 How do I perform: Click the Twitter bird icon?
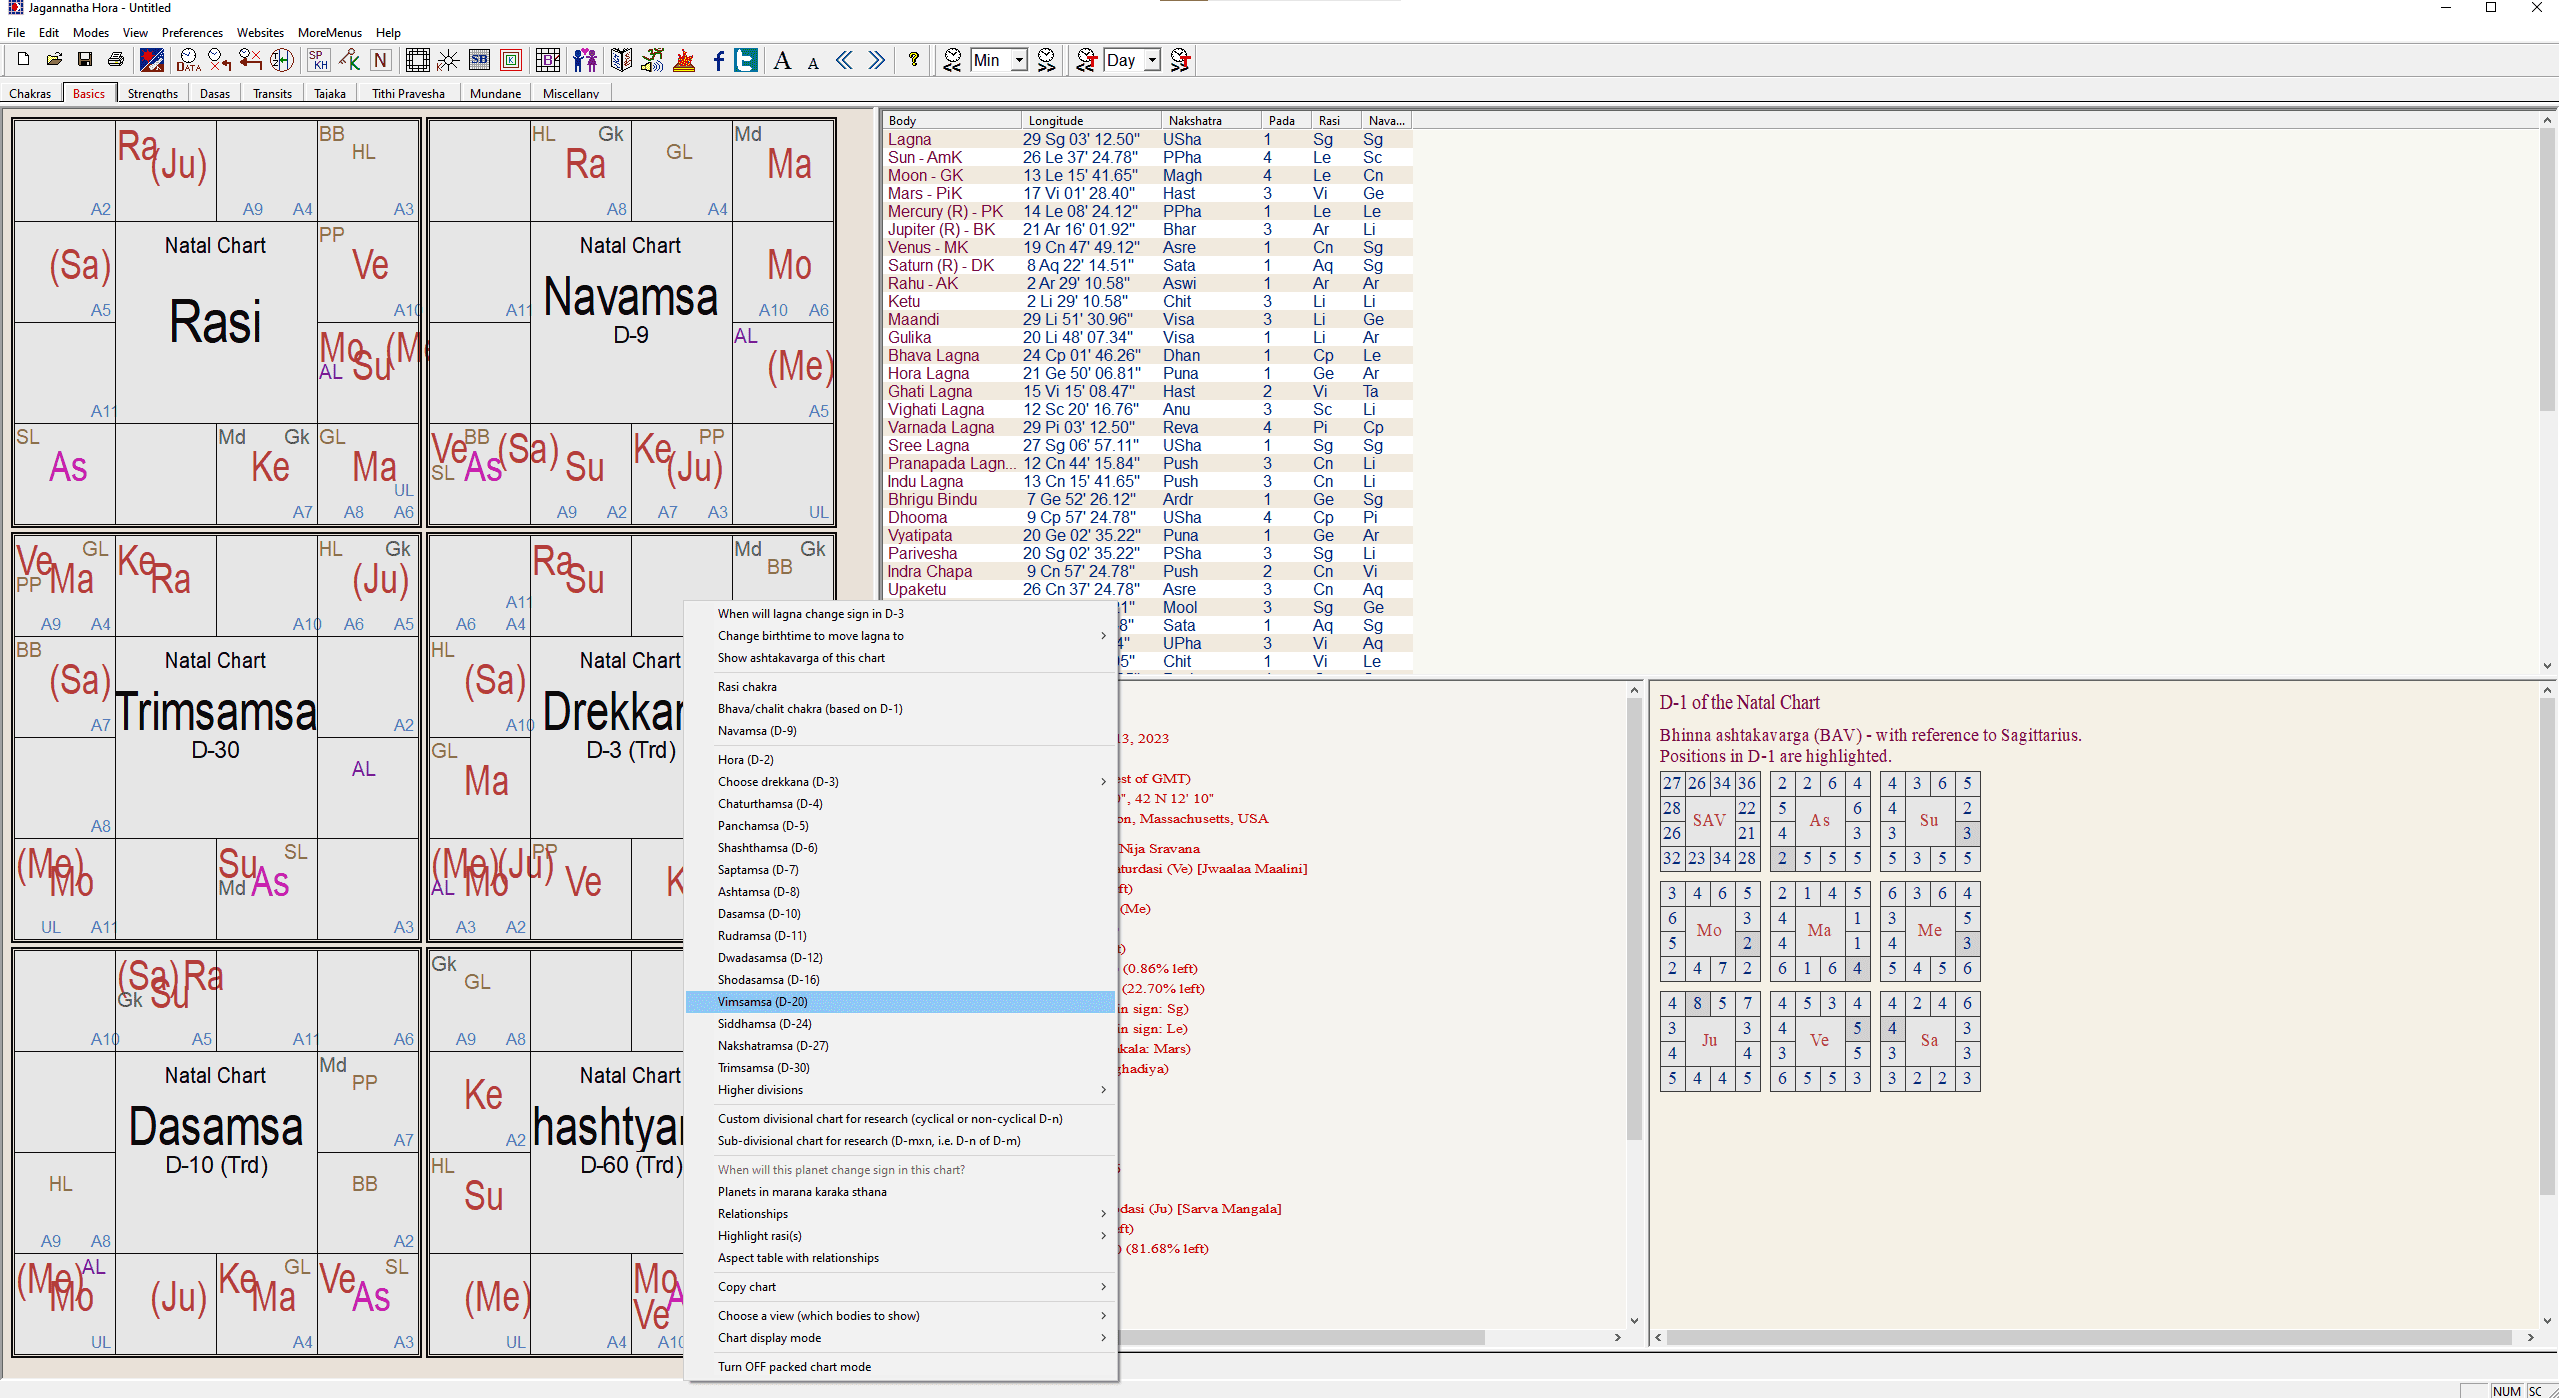pyautogui.click(x=746, y=60)
